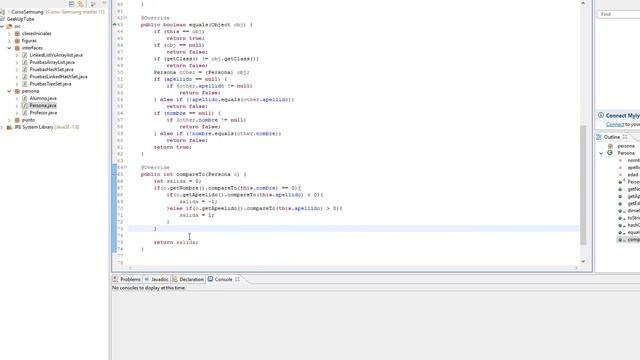This screenshot has width=640, height=360.
Task: Click the figuras package icon
Action: [x=17, y=41]
